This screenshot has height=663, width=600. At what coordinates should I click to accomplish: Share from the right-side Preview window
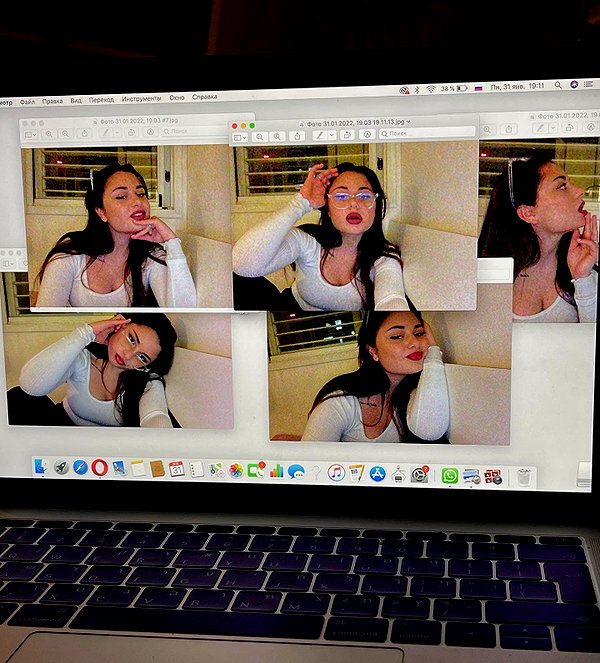tap(509, 129)
